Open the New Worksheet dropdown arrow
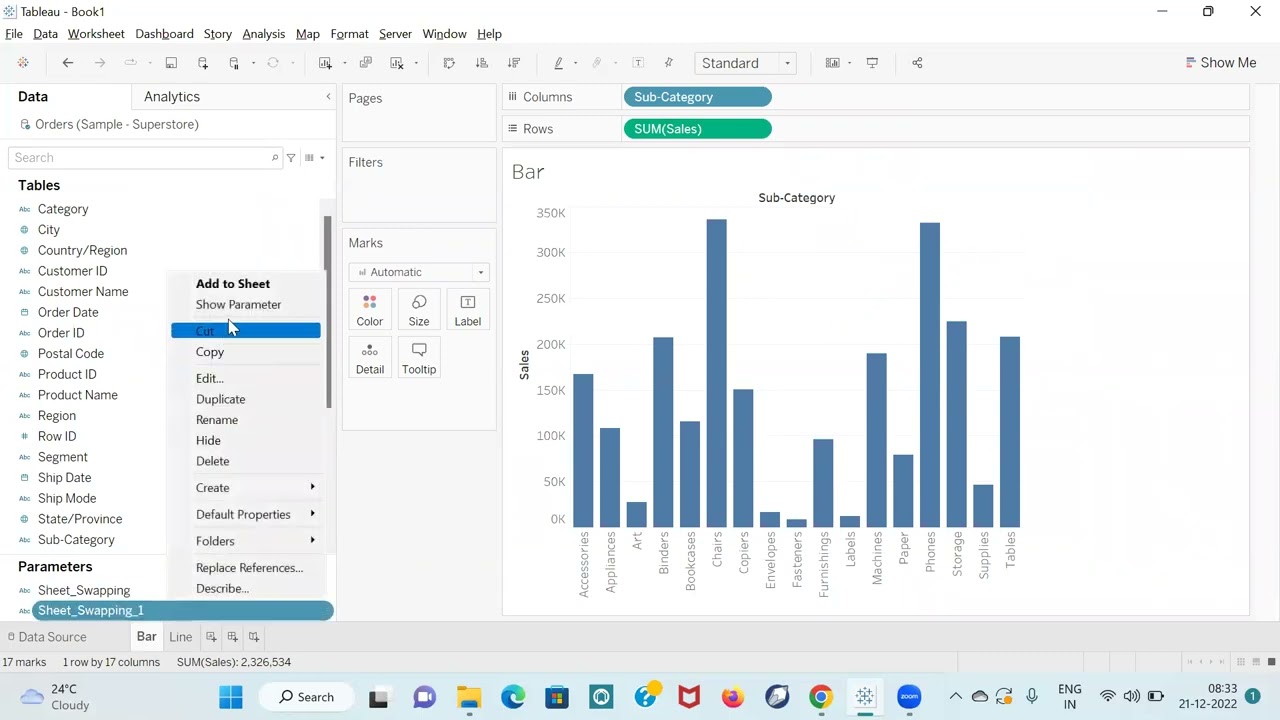This screenshot has height=720, width=1280. [x=344, y=63]
